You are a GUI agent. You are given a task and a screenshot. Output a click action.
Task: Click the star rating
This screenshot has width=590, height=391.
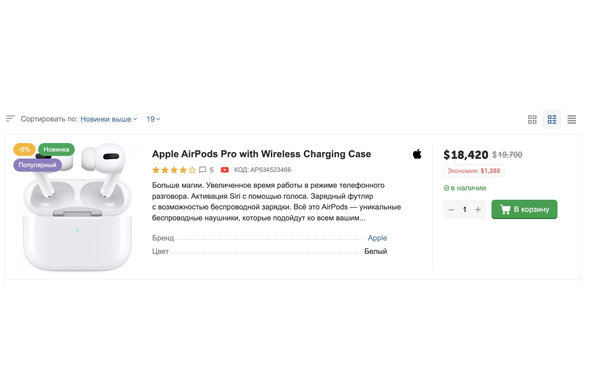click(174, 170)
